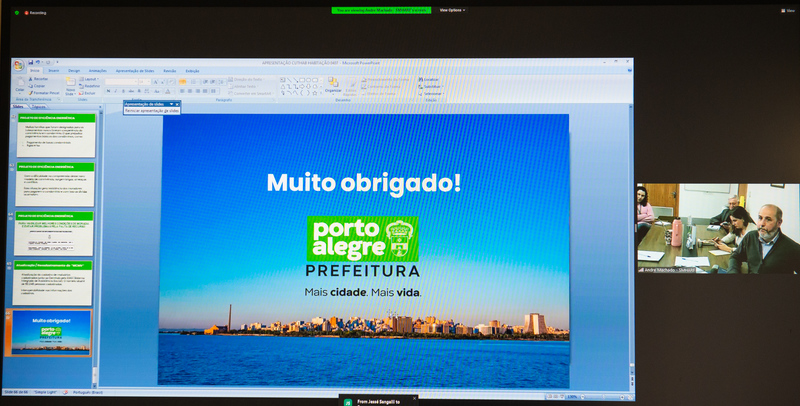Viewport: 800px width, 406px height.
Task: Toggle bold (N) formatting
Action: 108,91
